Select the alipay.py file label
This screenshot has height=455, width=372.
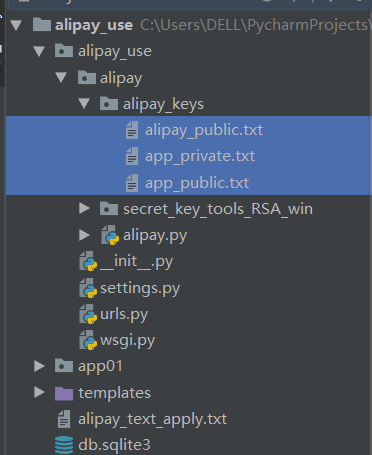(155, 236)
